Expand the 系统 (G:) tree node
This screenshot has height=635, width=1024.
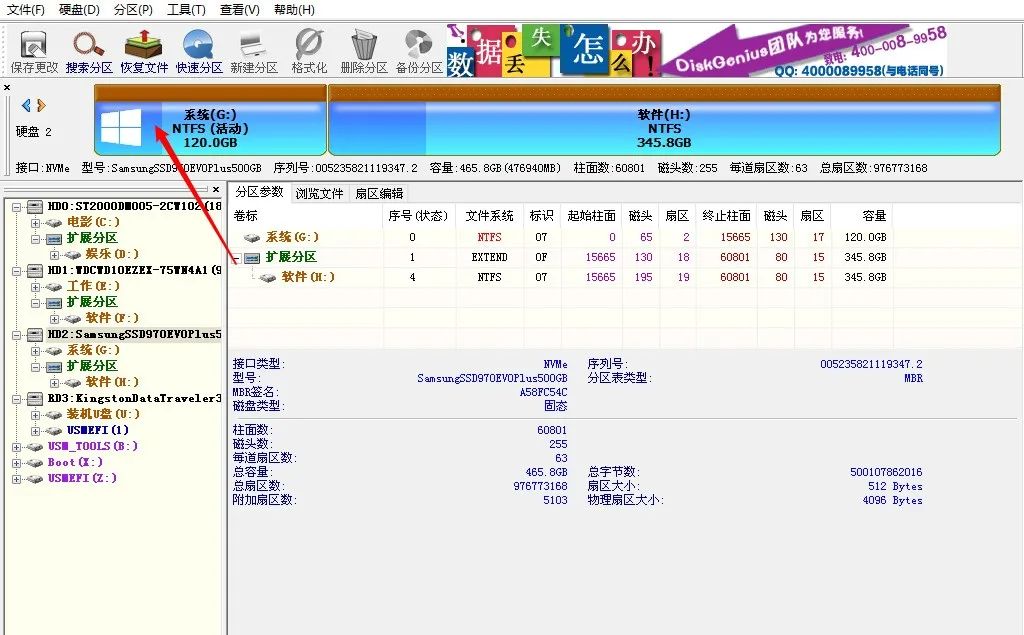(x=35, y=351)
